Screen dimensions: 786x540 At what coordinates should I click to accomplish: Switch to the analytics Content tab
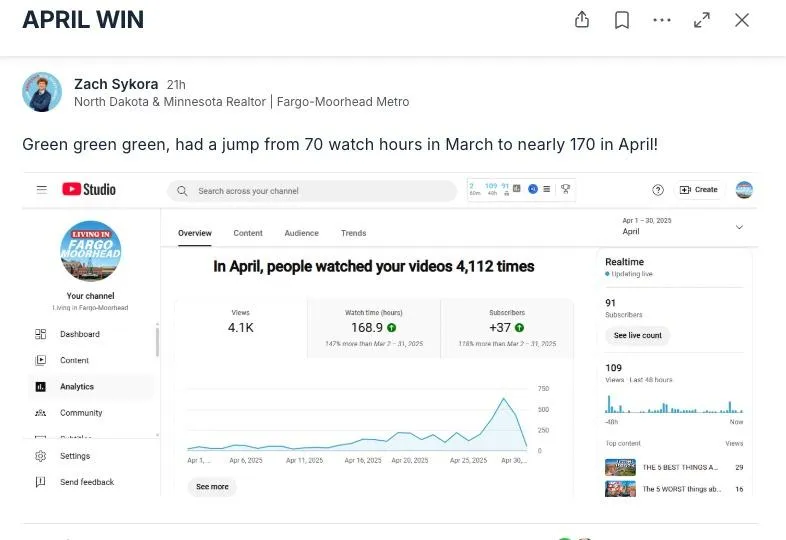point(248,233)
